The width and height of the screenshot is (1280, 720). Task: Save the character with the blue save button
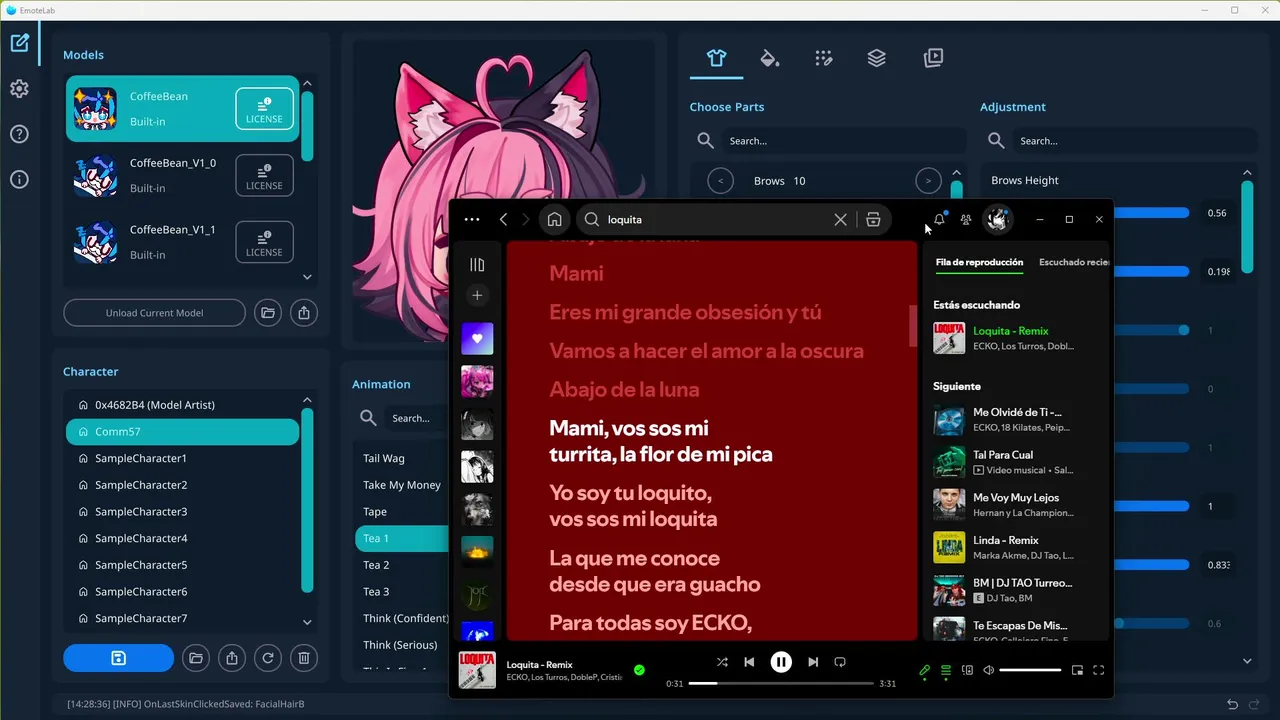tap(118, 658)
